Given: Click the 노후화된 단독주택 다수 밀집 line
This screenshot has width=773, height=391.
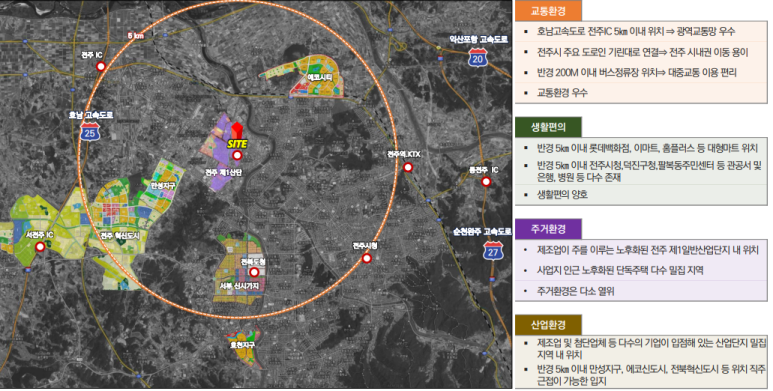Looking at the screenshot, I should pos(620,271).
